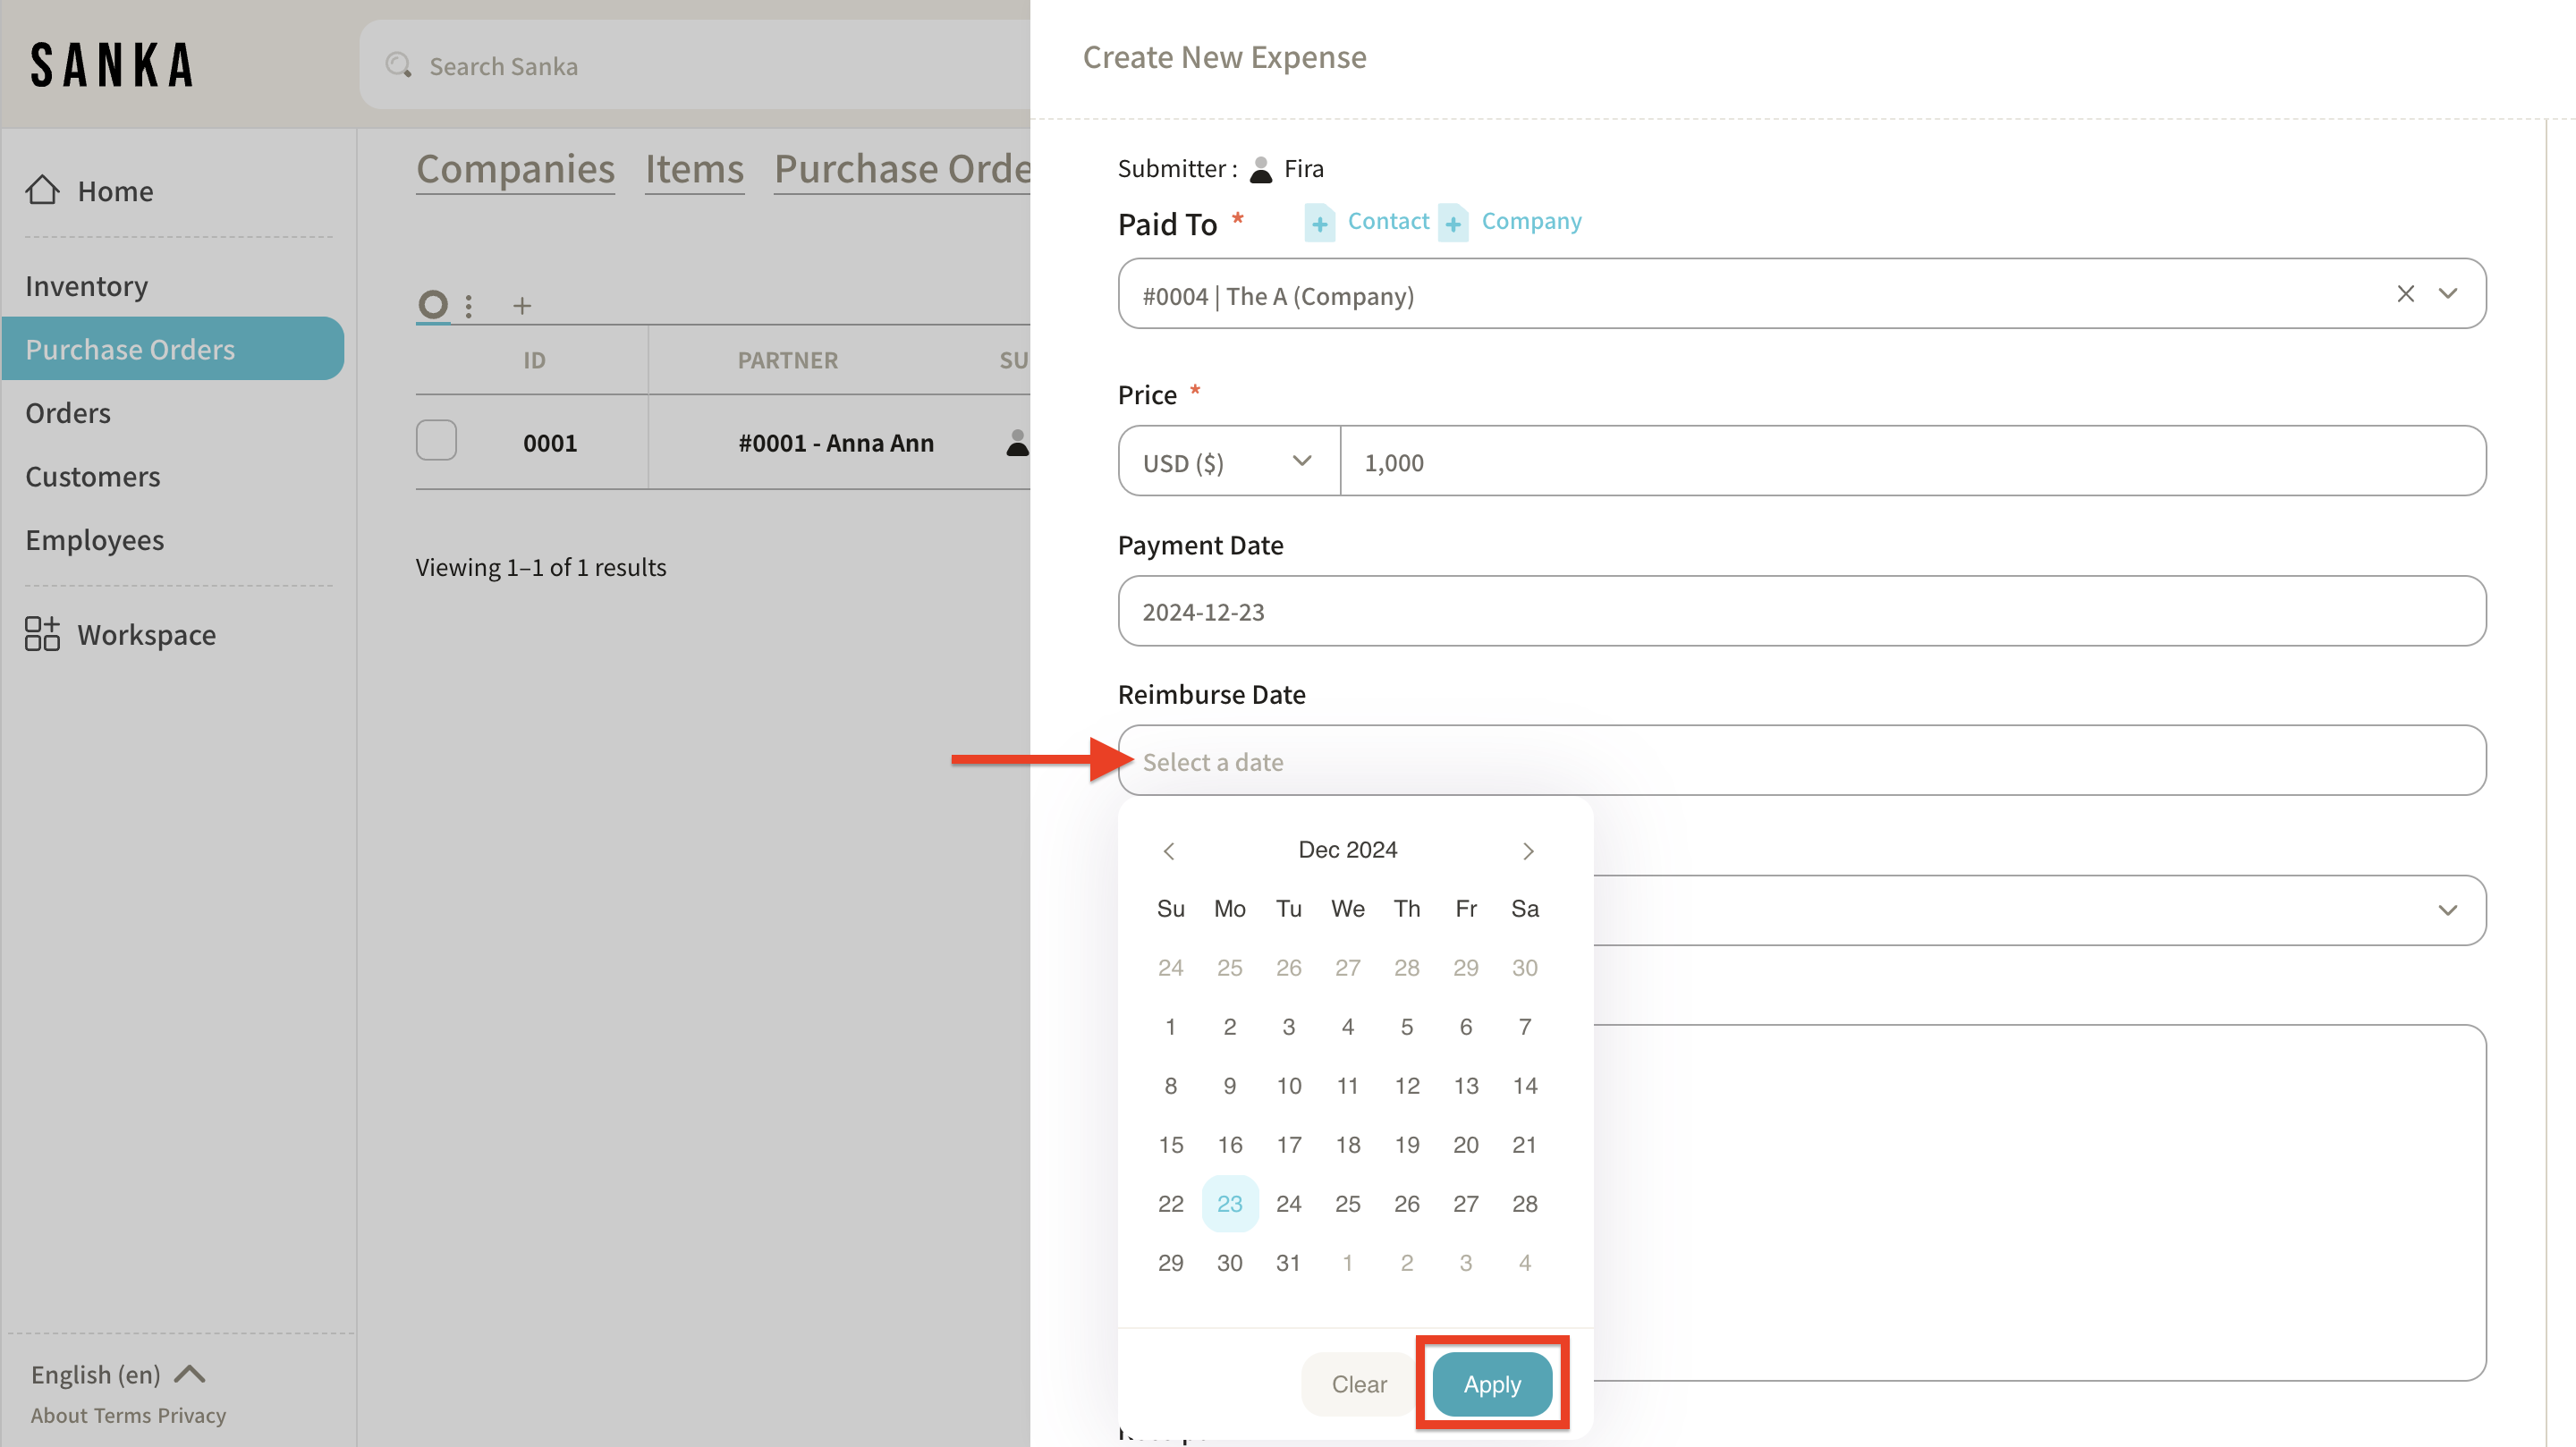Check the row 0001 checkbox
This screenshot has height=1447, width=2576.
tap(436, 441)
